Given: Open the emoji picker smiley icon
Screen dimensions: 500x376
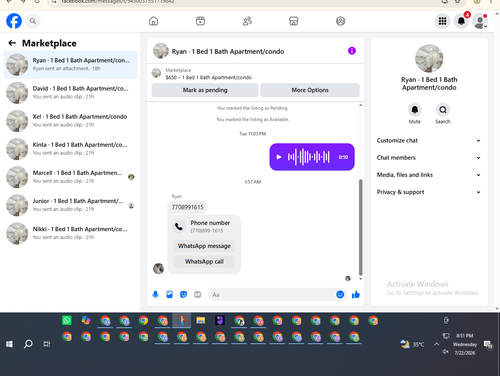Looking at the screenshot, I should pyautogui.click(x=340, y=295).
